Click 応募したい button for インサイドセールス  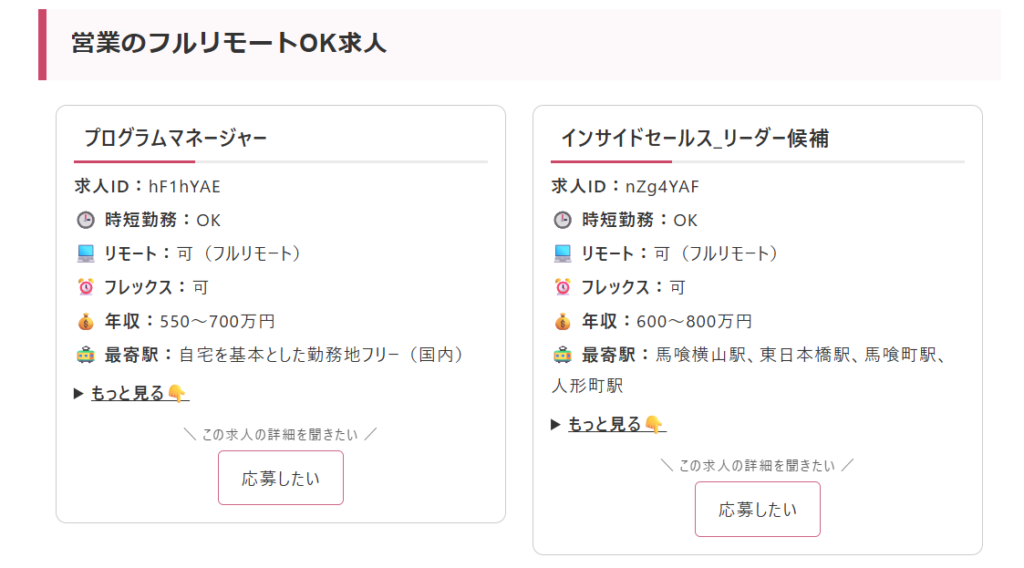(x=758, y=509)
